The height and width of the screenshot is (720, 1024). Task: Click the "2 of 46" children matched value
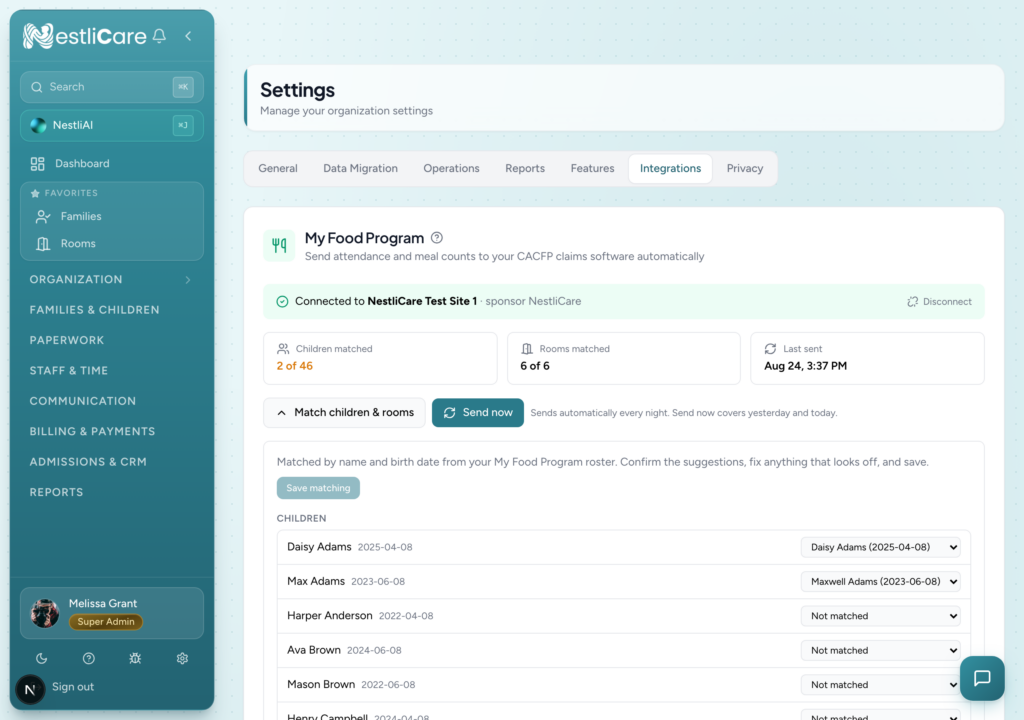(x=295, y=366)
